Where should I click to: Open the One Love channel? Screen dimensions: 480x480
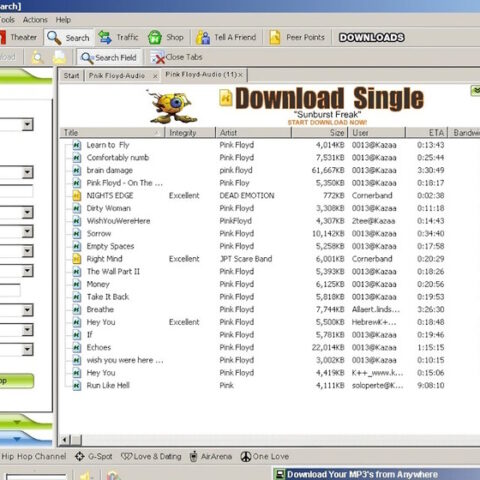(x=265, y=456)
